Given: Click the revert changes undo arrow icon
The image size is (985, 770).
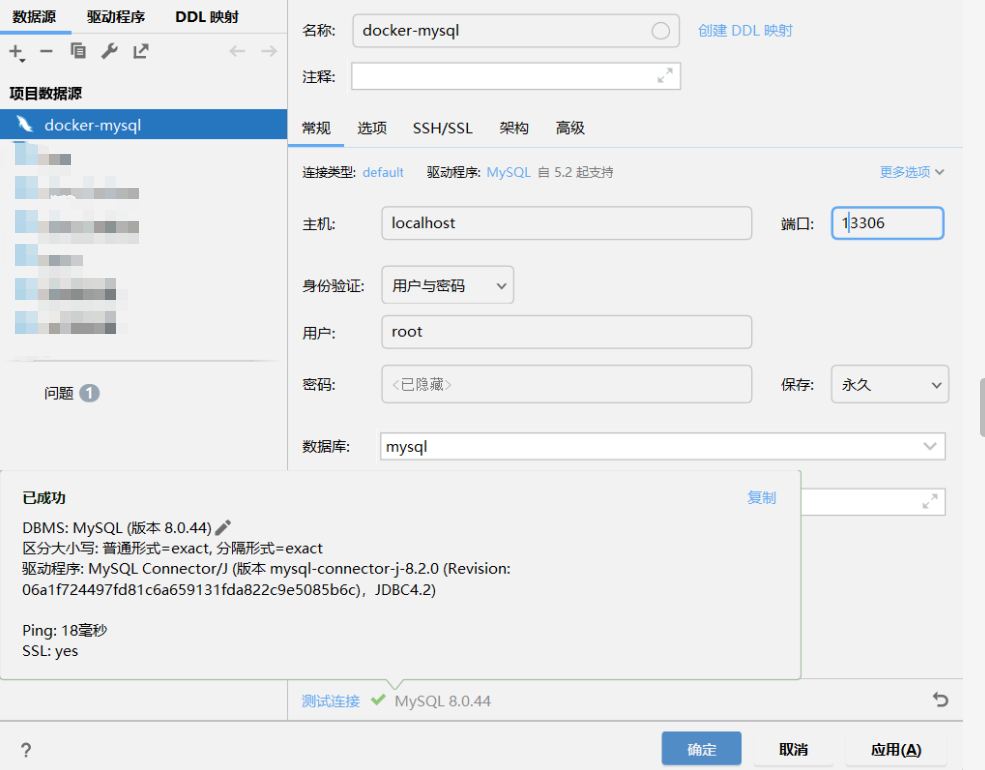Looking at the screenshot, I should pos(940,700).
